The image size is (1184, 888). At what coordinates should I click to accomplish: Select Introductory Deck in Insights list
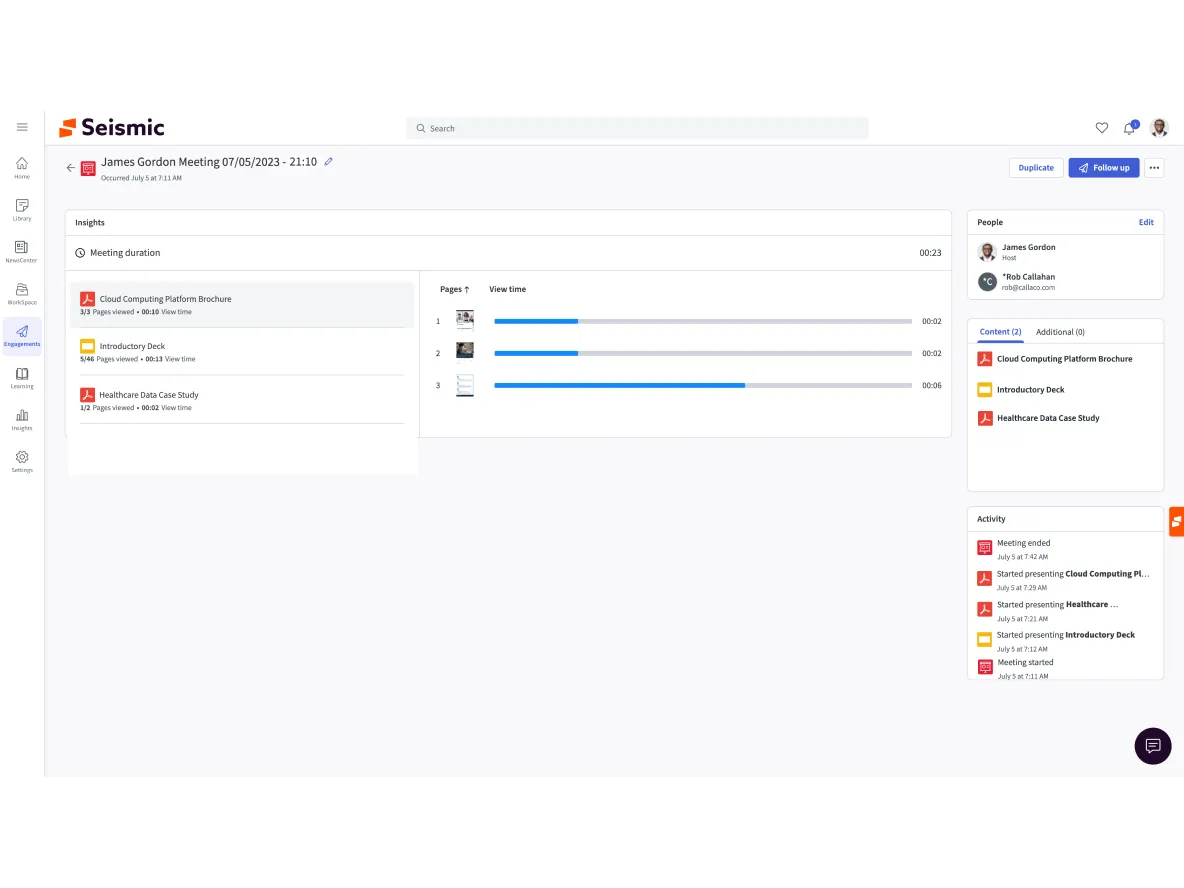click(242, 351)
